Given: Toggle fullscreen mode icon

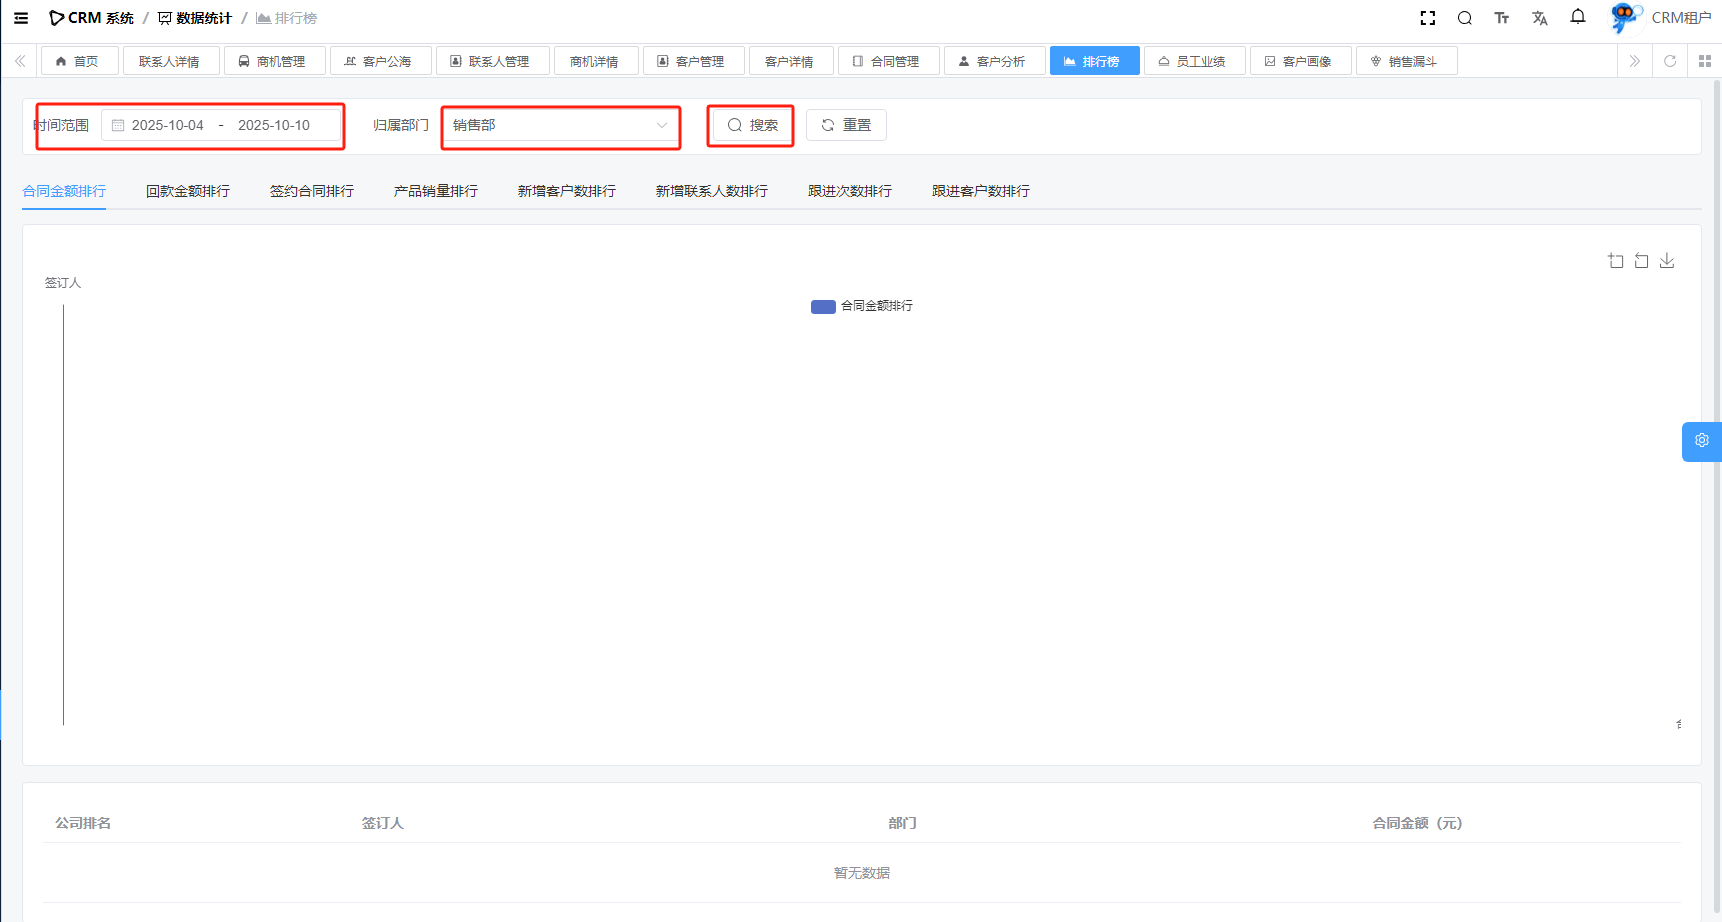Looking at the screenshot, I should 1427,18.
